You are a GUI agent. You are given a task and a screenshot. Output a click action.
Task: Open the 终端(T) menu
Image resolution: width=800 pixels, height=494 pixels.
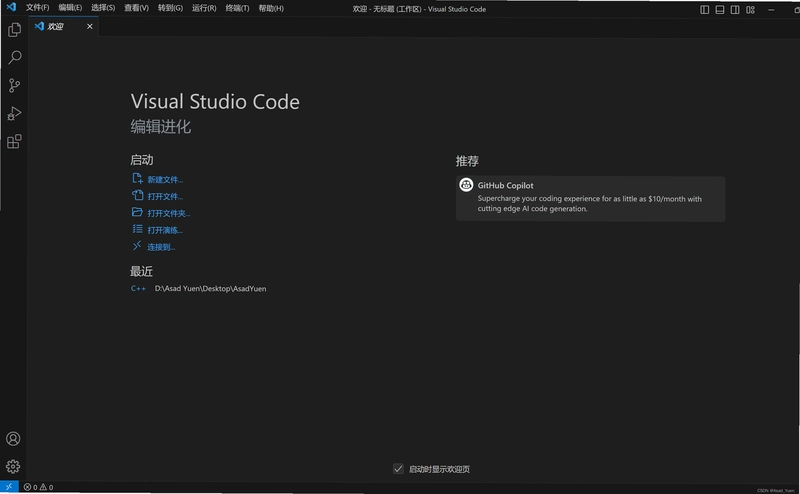pos(237,8)
